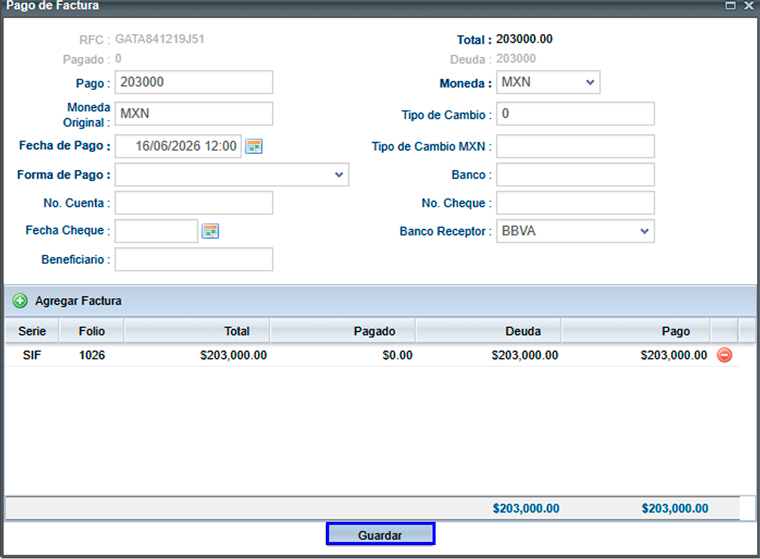Sort by the Folio column header

[x=92, y=331]
